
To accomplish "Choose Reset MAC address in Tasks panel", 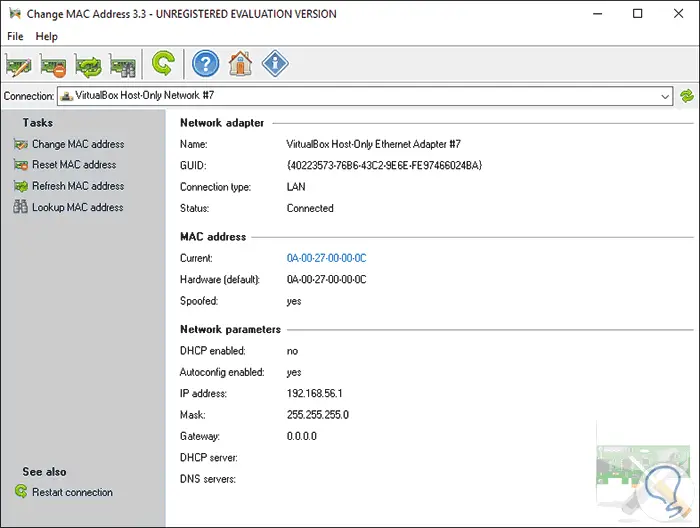I will pos(74,165).
